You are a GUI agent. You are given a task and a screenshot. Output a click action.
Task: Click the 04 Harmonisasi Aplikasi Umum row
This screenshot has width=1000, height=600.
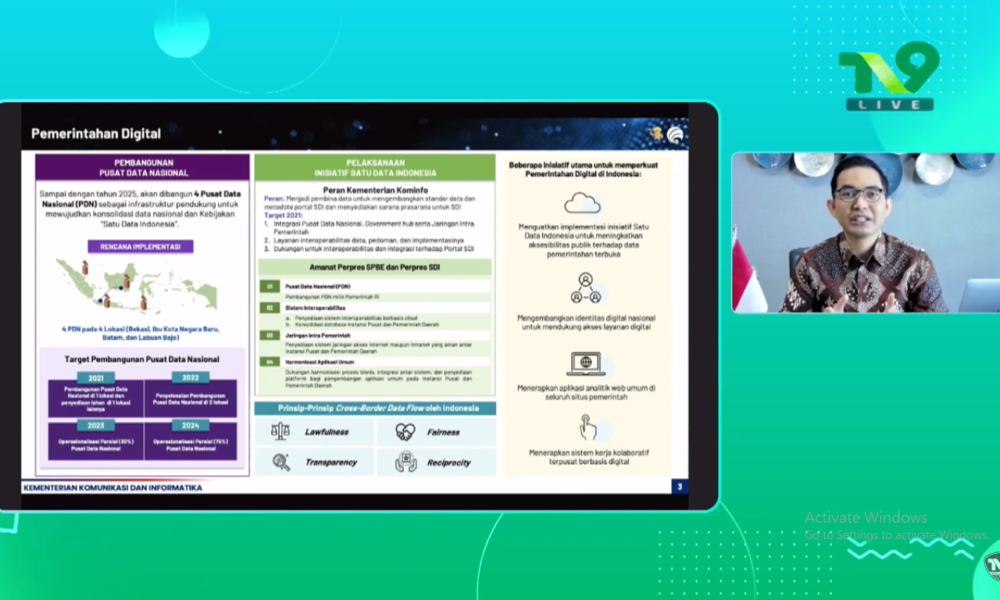[375, 362]
